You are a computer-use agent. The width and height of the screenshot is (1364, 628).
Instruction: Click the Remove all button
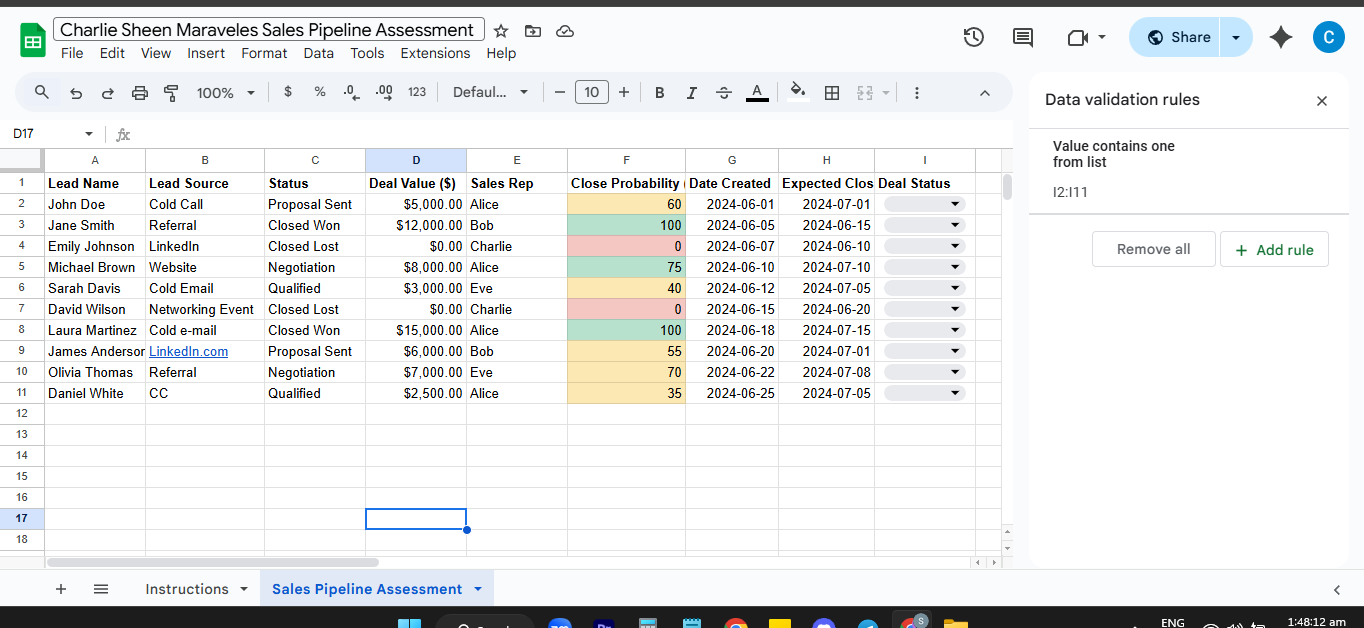coord(1154,249)
